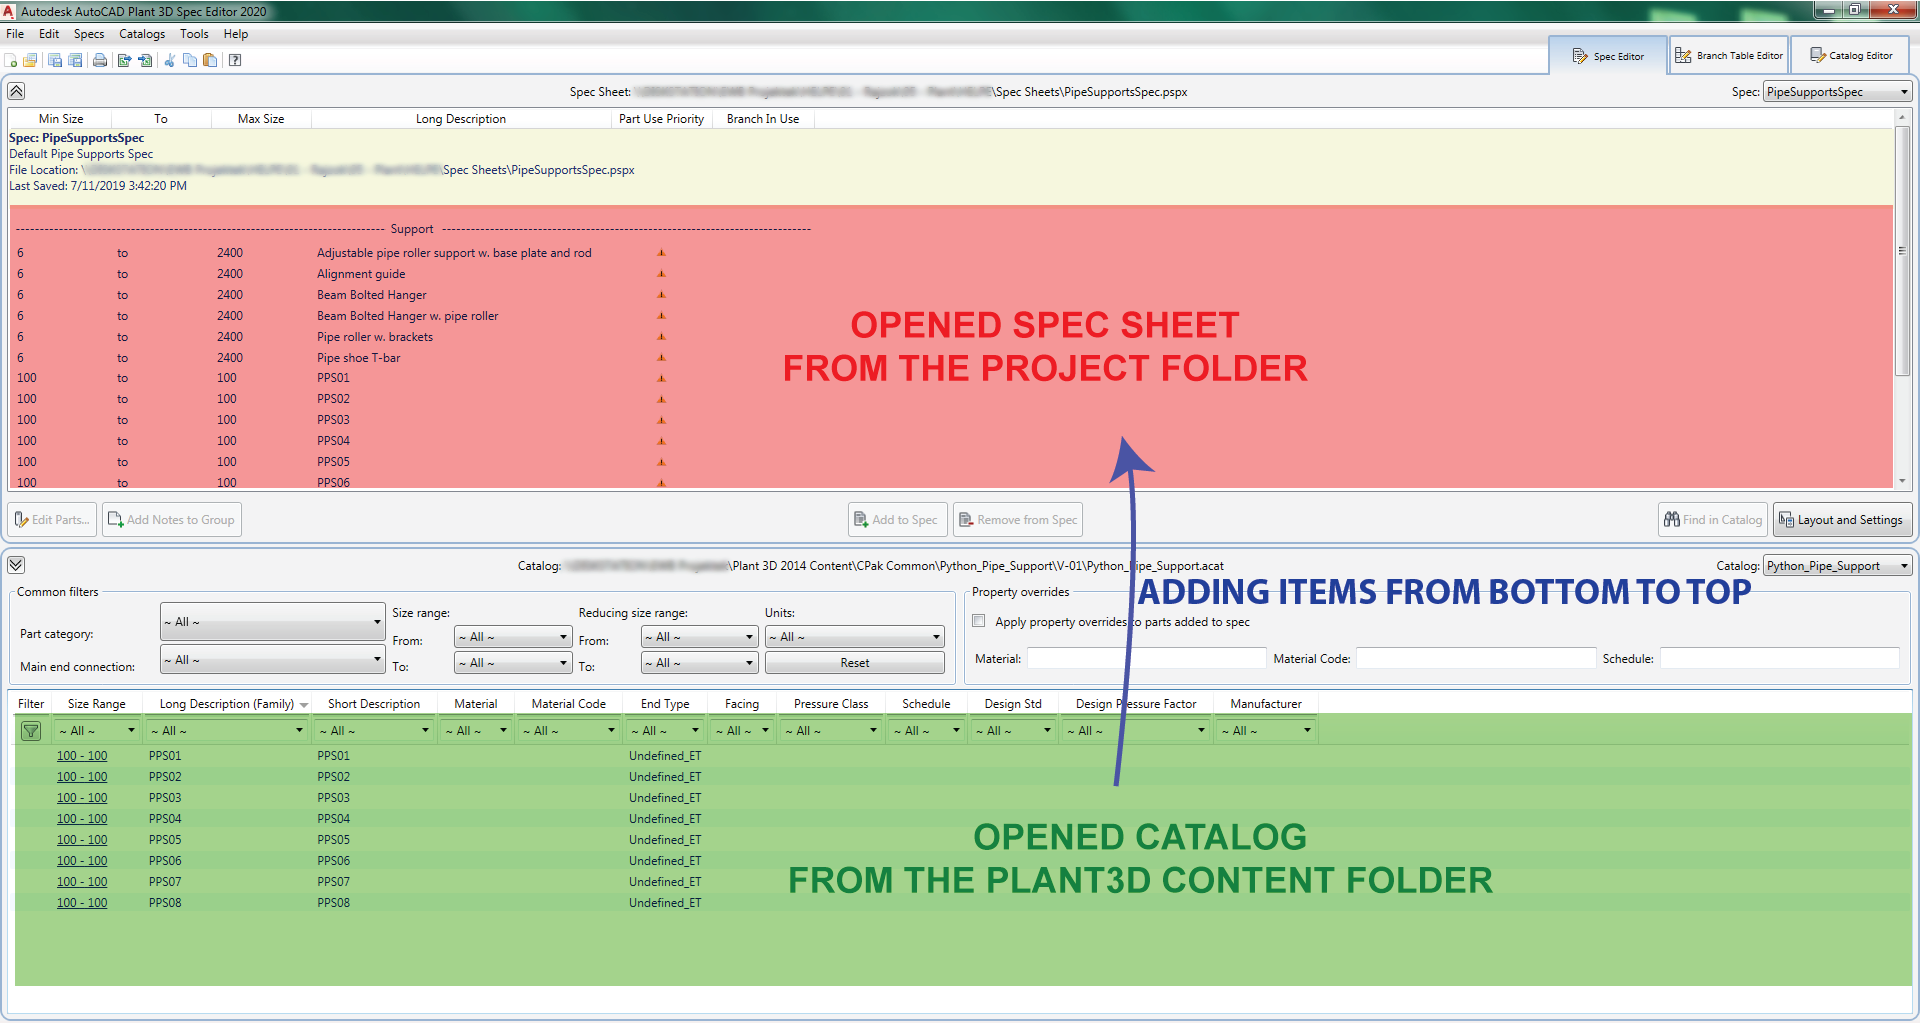The height and width of the screenshot is (1023, 1920).
Task: Click the Open Spec folder icon
Action: pos(31,60)
